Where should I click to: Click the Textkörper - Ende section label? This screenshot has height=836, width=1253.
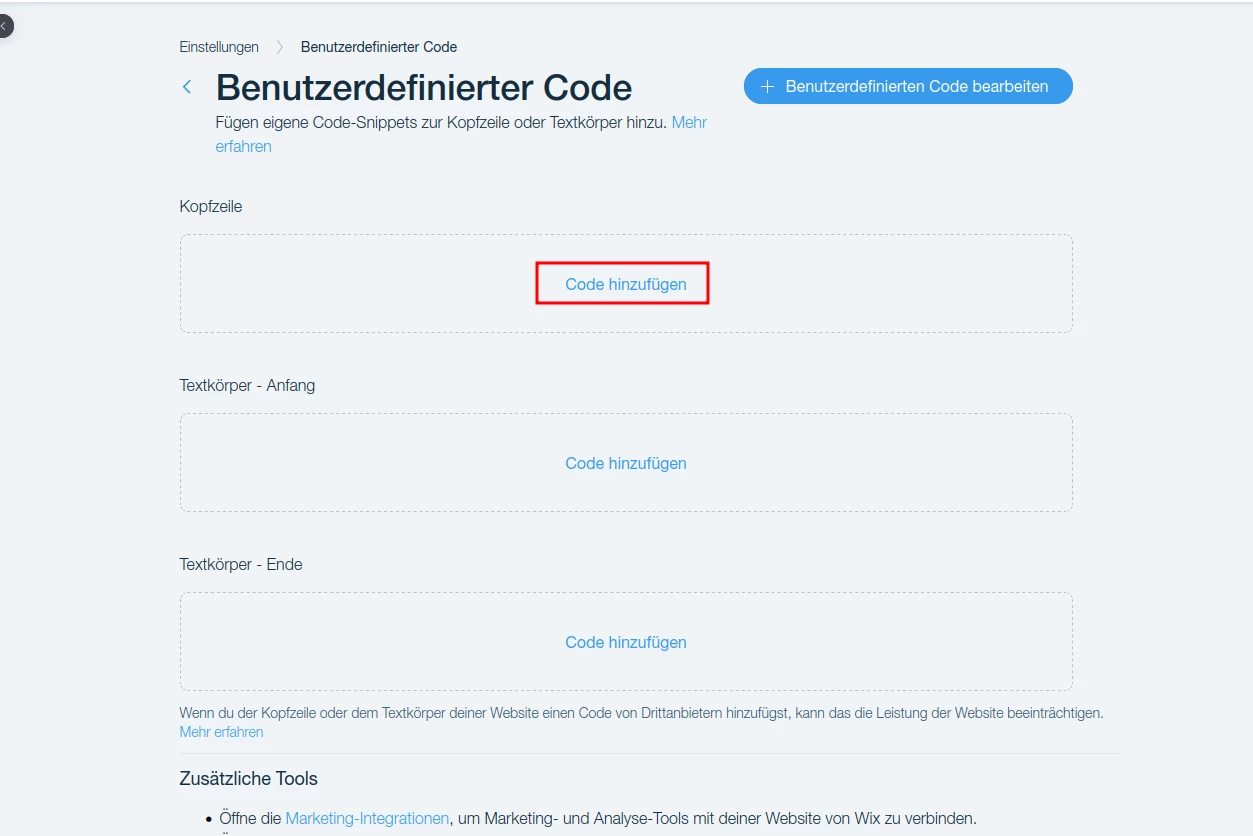pos(241,564)
